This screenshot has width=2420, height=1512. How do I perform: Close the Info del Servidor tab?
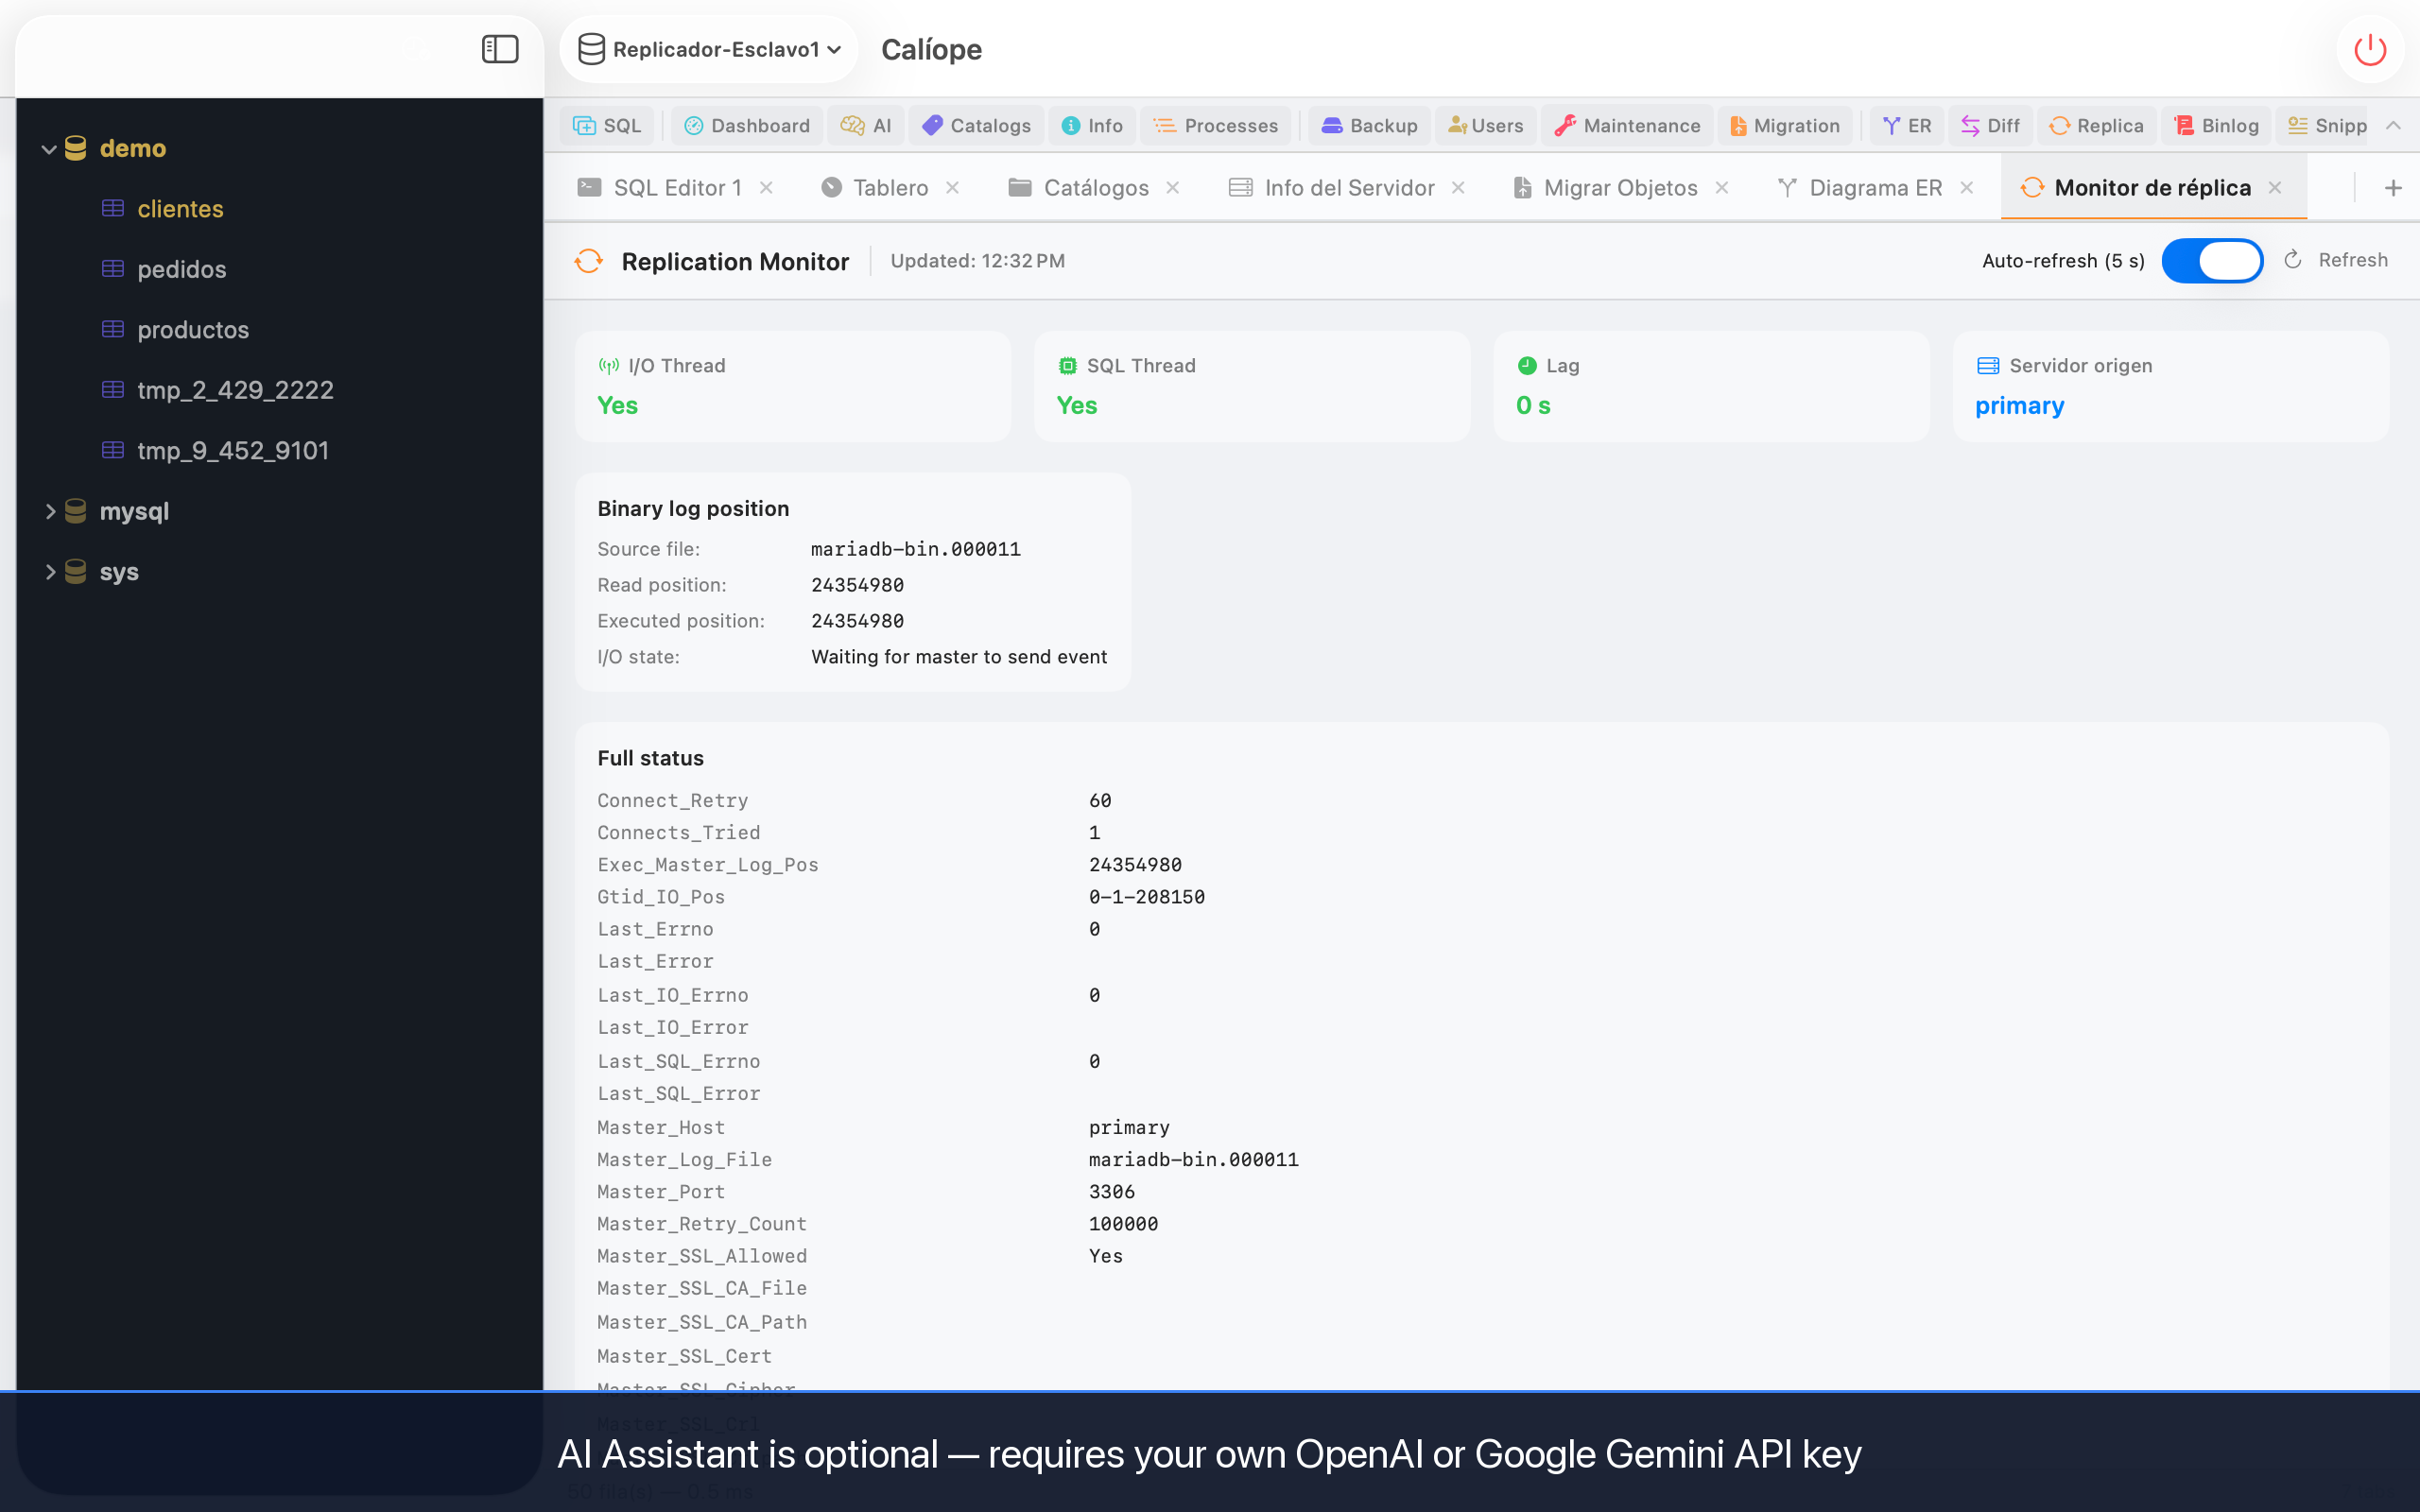[1459, 188]
